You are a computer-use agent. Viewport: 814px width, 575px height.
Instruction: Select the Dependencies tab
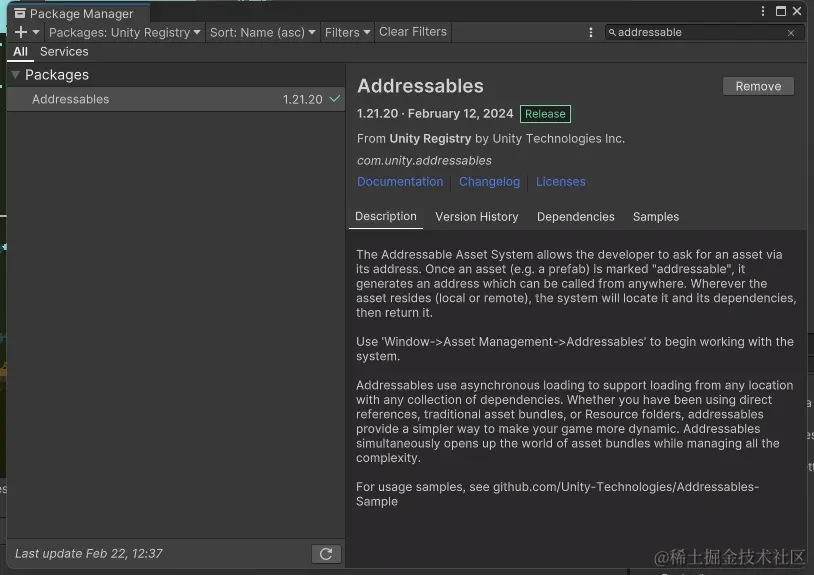575,216
